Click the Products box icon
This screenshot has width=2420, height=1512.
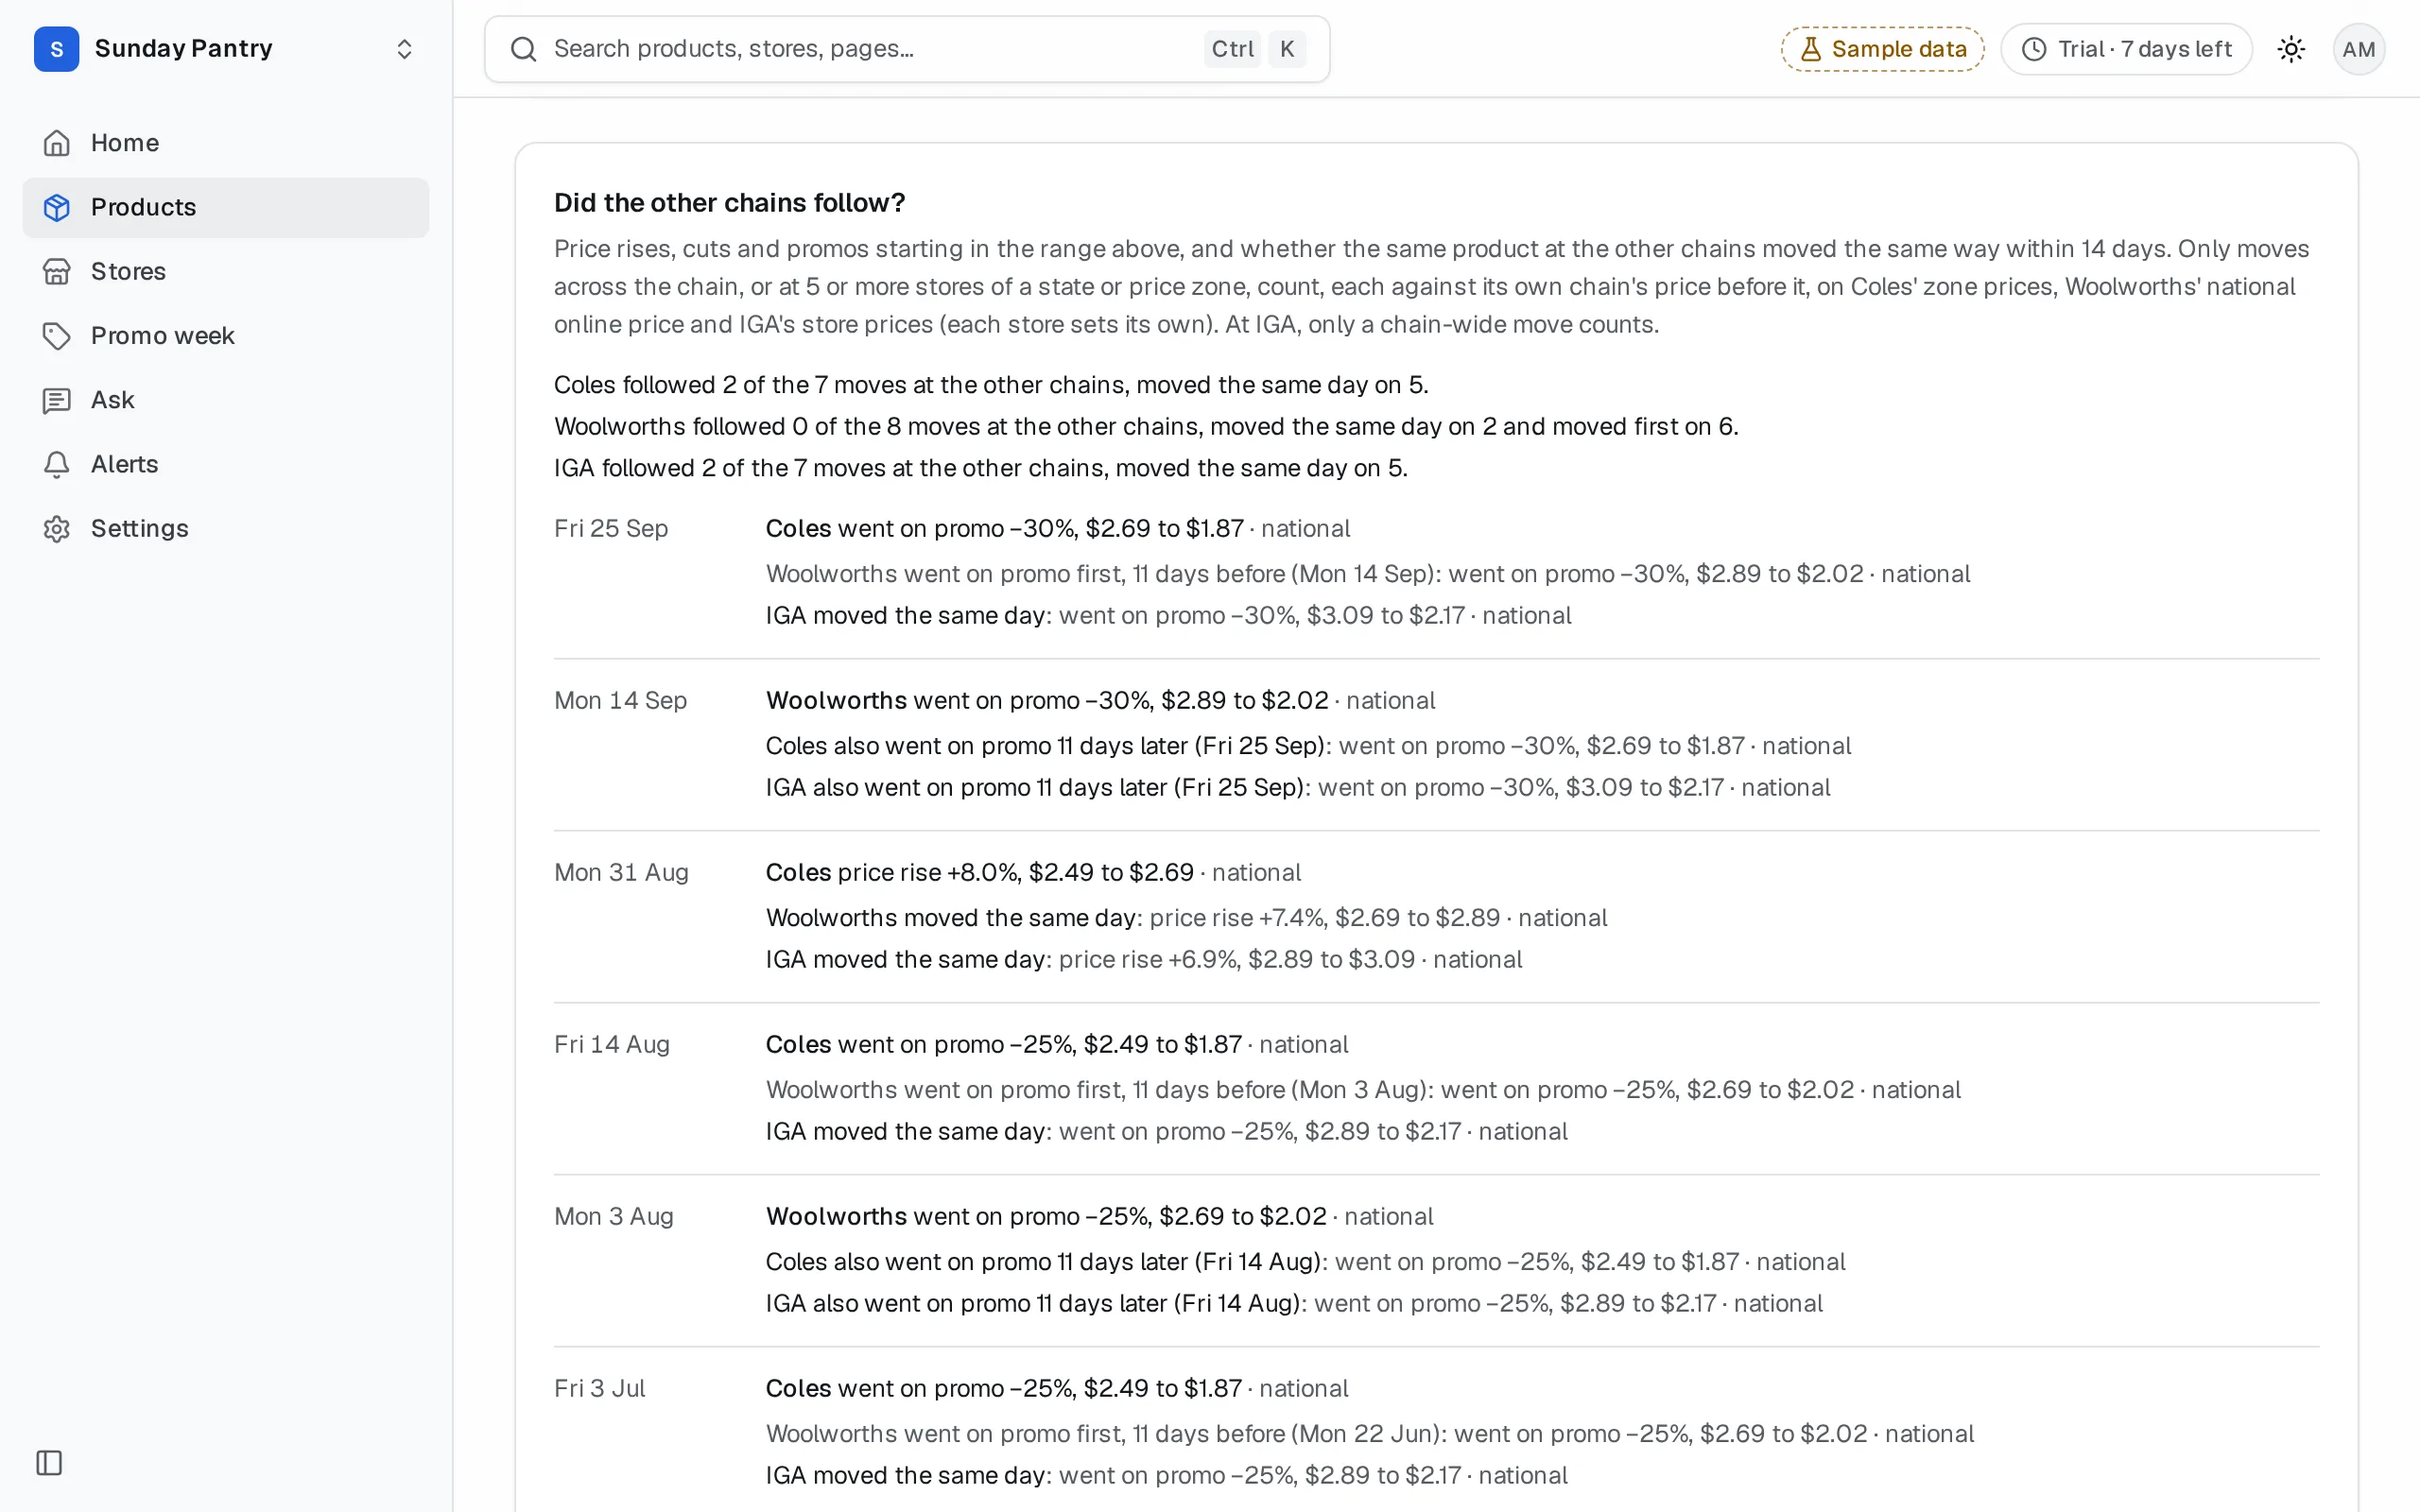click(x=57, y=207)
